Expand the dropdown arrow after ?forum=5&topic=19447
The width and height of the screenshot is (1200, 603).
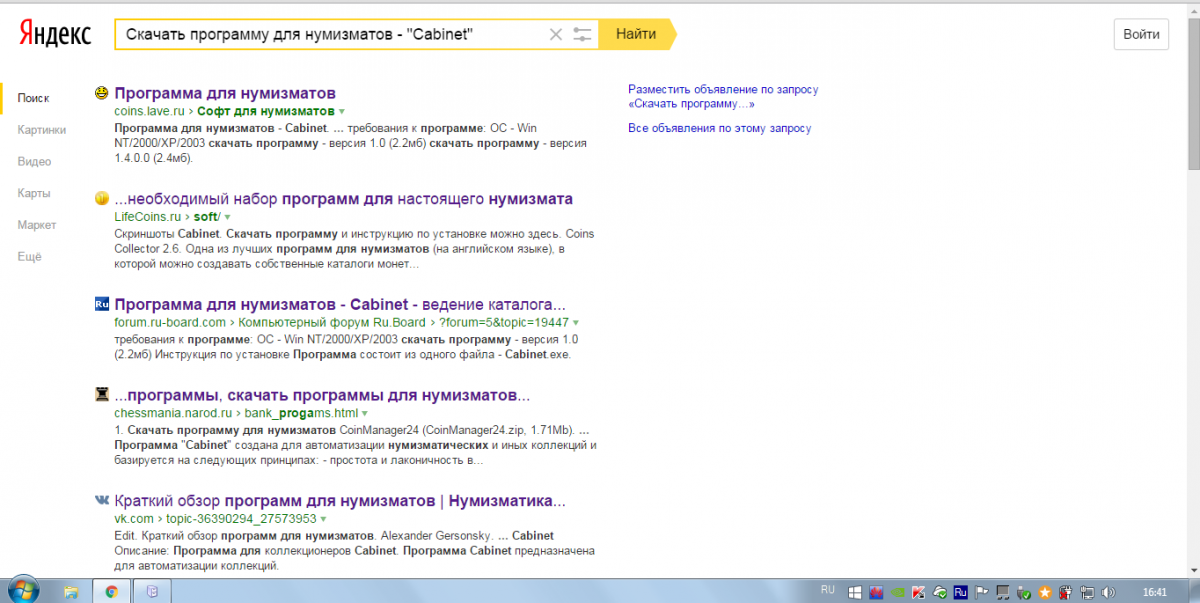coord(576,322)
